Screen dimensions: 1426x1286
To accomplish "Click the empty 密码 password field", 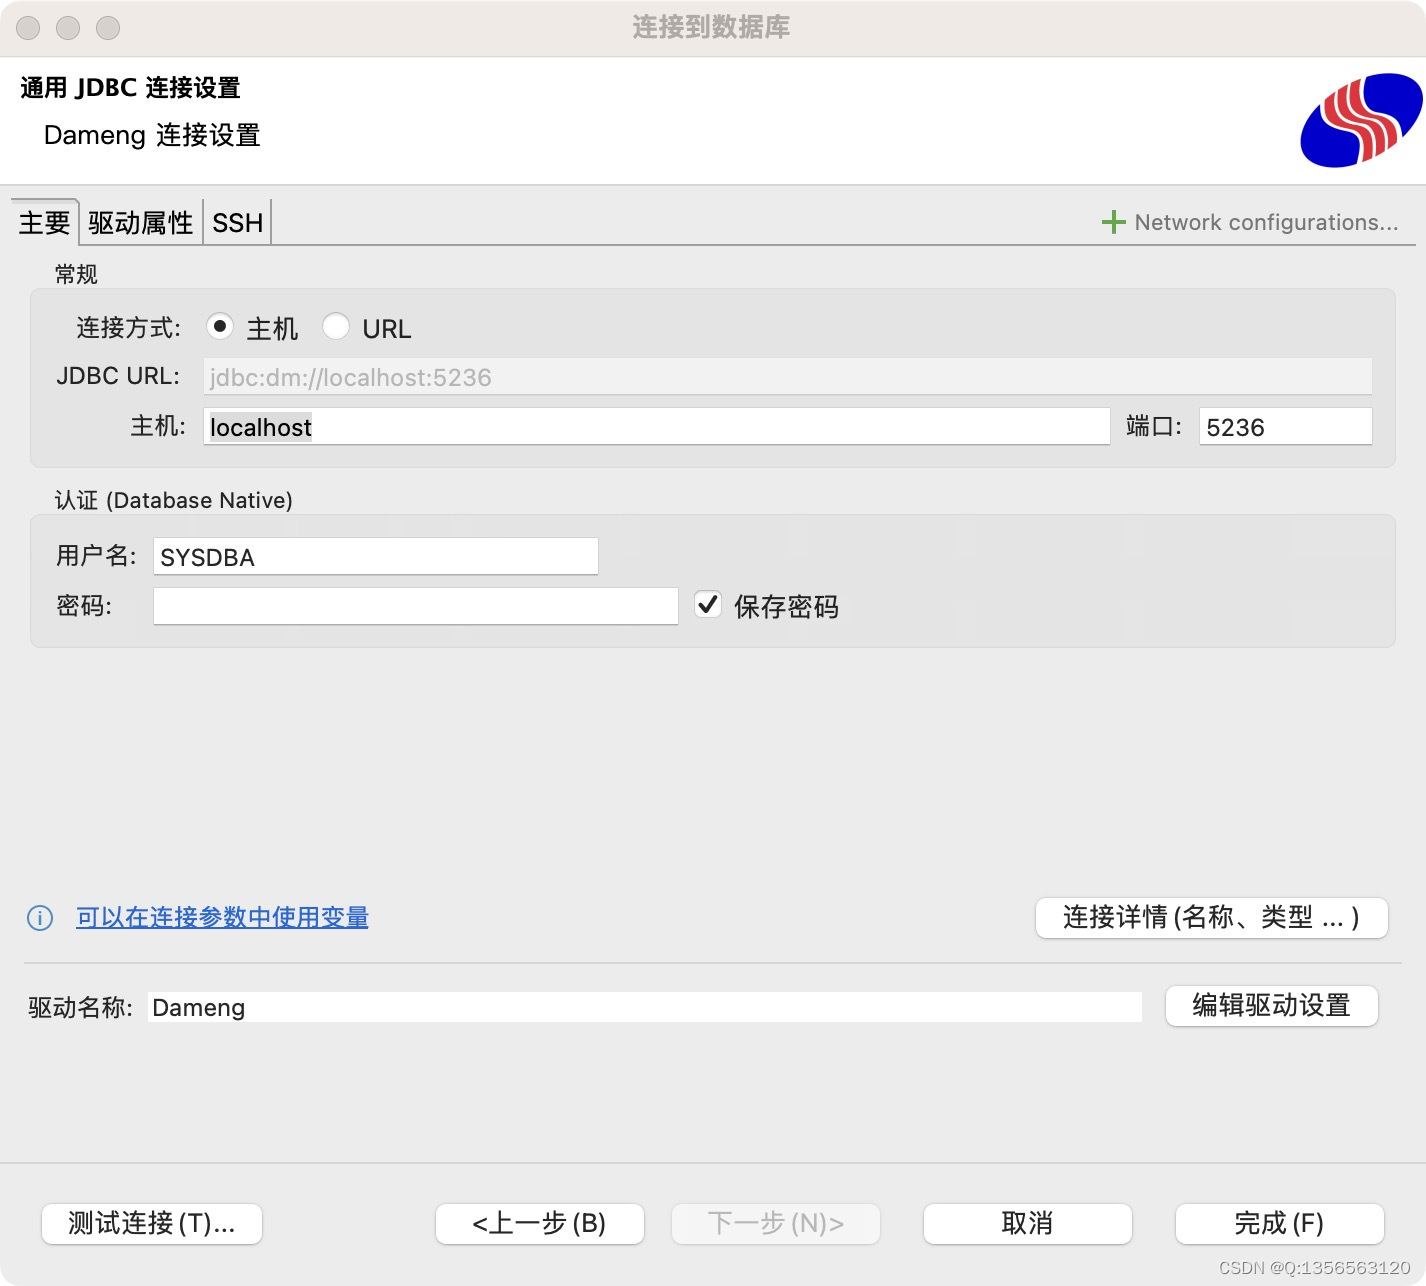I will 415,605.
